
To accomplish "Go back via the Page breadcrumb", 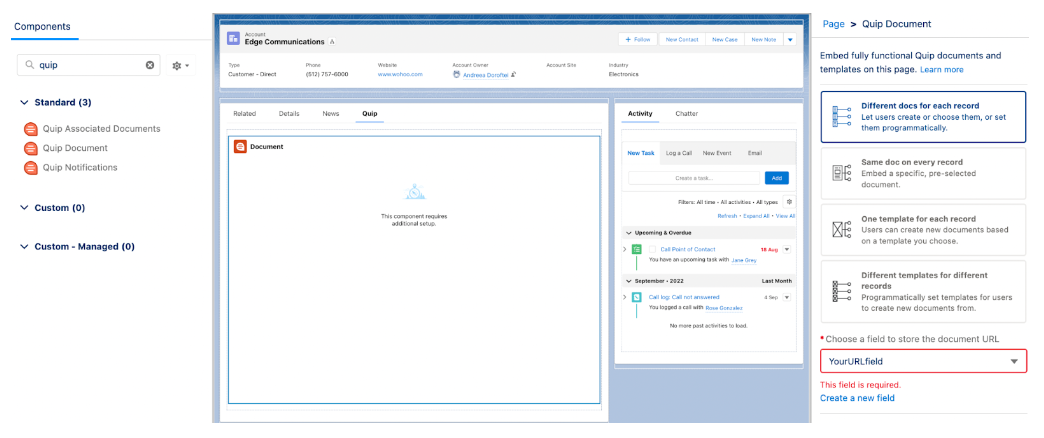I will click(833, 23).
